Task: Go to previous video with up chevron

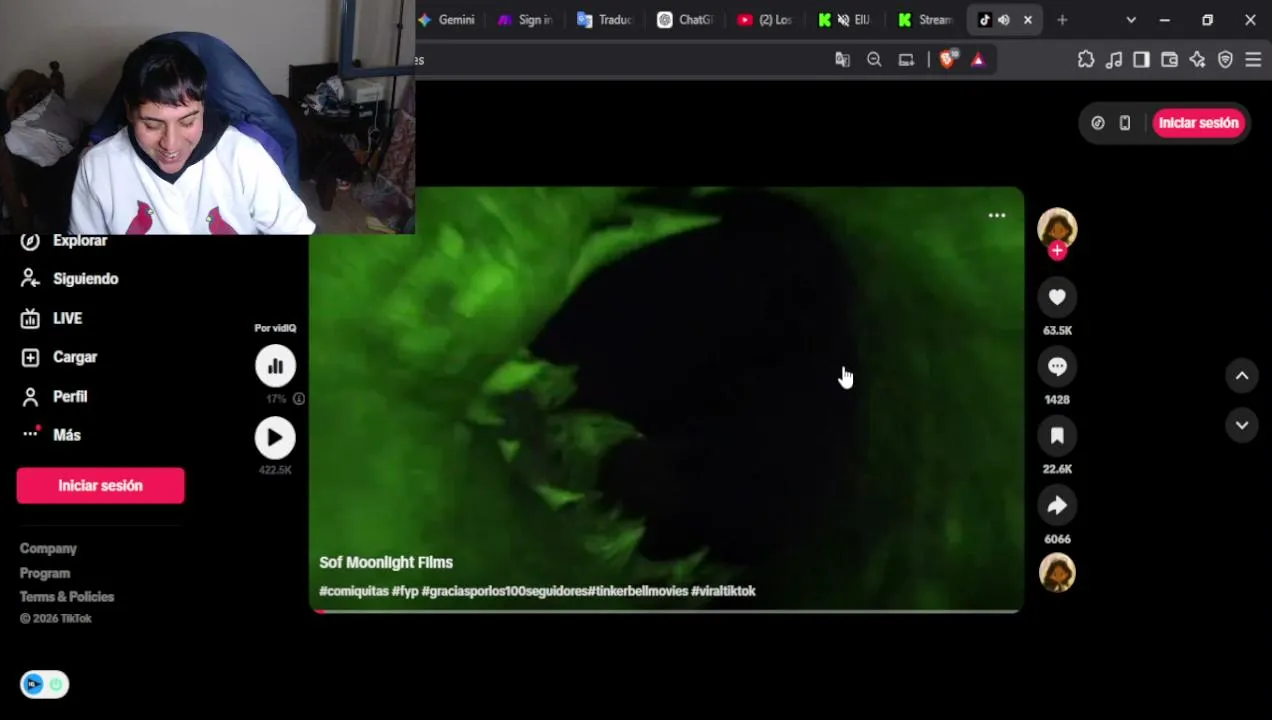Action: pyautogui.click(x=1241, y=376)
